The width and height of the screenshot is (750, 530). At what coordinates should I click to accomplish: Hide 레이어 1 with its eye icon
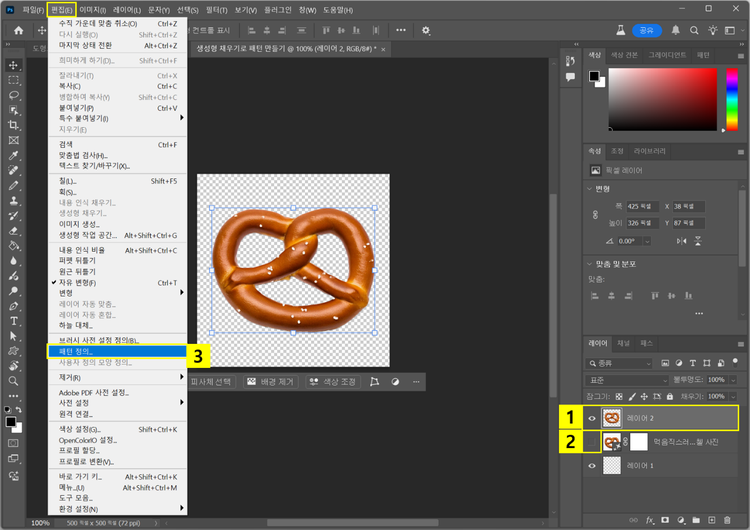(x=594, y=466)
